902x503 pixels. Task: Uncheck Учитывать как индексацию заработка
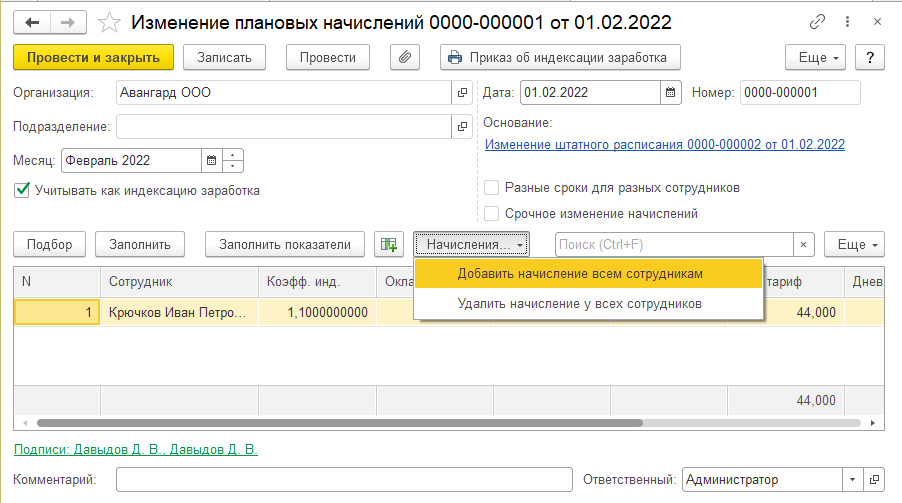click(x=22, y=190)
